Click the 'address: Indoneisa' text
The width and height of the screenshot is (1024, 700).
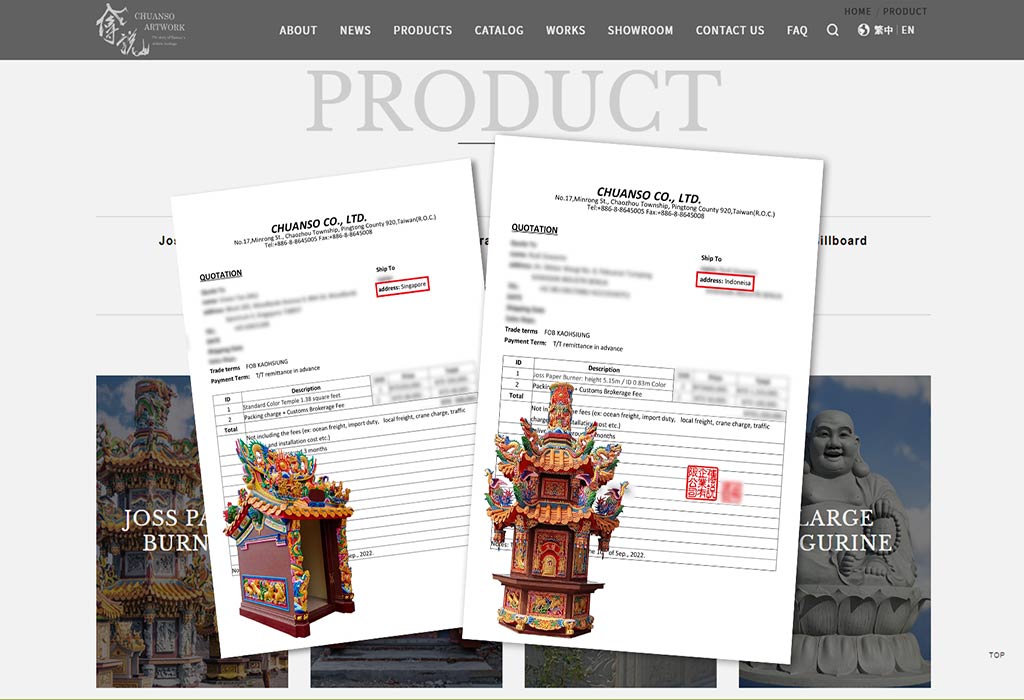[x=725, y=281]
